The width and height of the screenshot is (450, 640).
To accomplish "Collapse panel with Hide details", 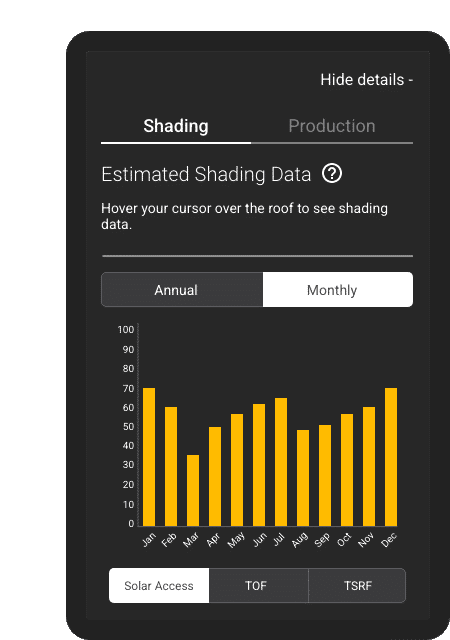I will [366, 80].
